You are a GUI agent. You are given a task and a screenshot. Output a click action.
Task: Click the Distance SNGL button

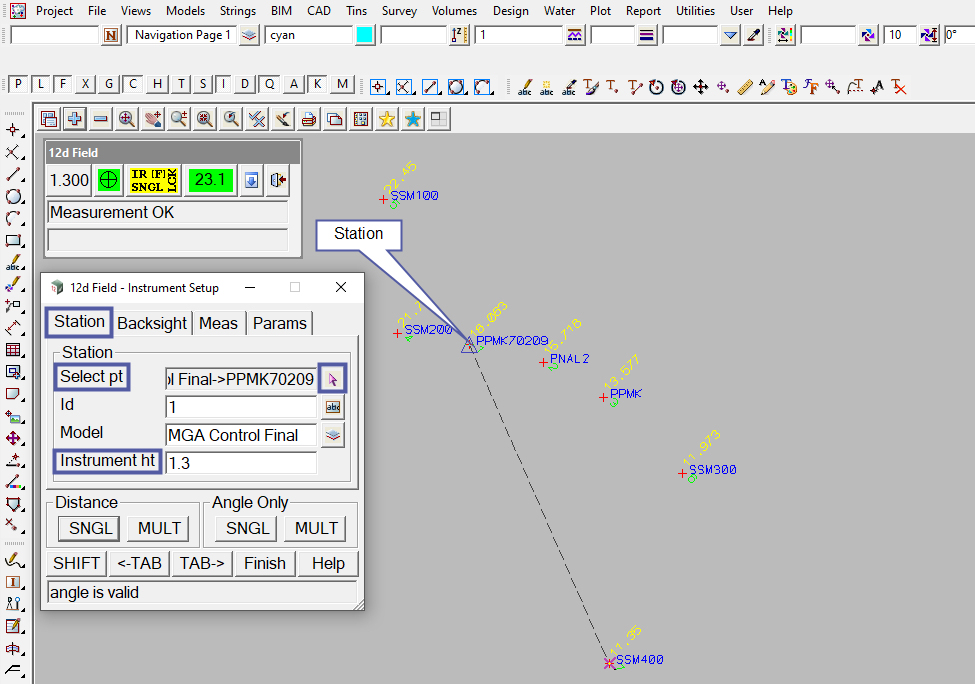point(91,528)
